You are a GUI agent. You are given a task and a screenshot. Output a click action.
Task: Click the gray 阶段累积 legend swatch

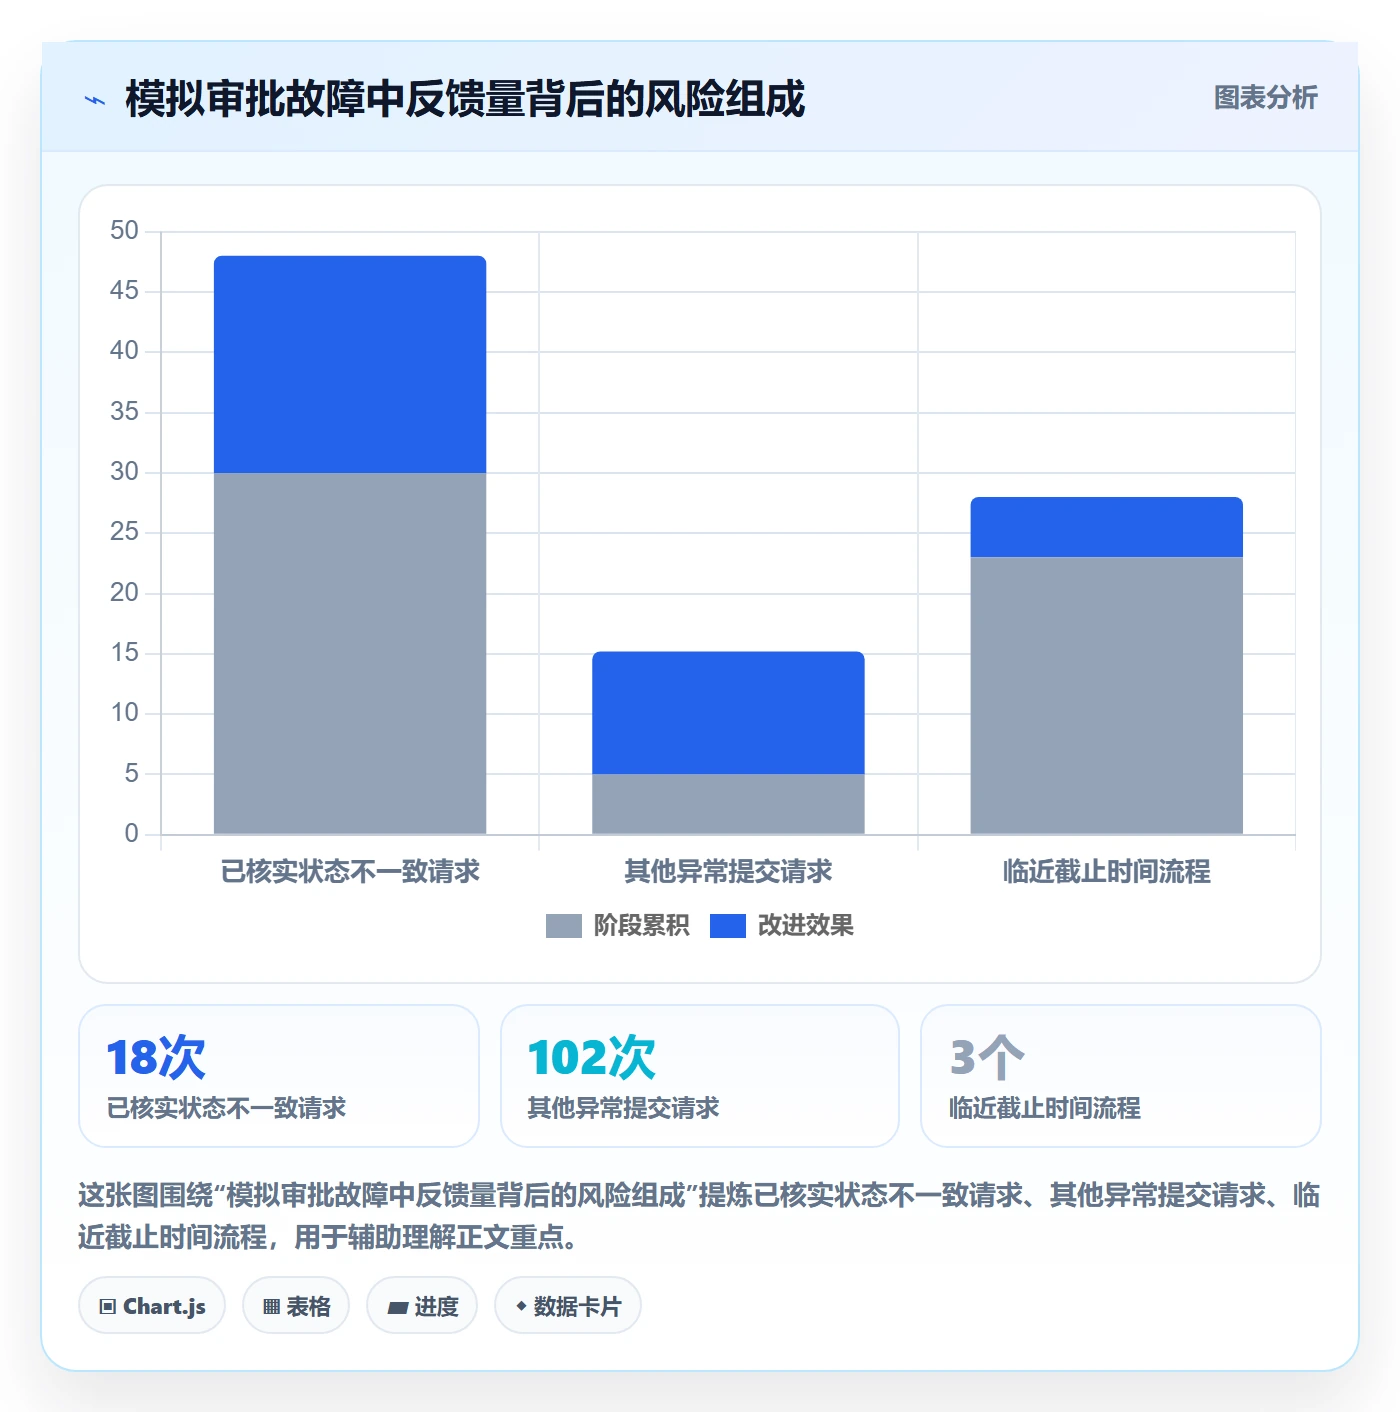(563, 926)
